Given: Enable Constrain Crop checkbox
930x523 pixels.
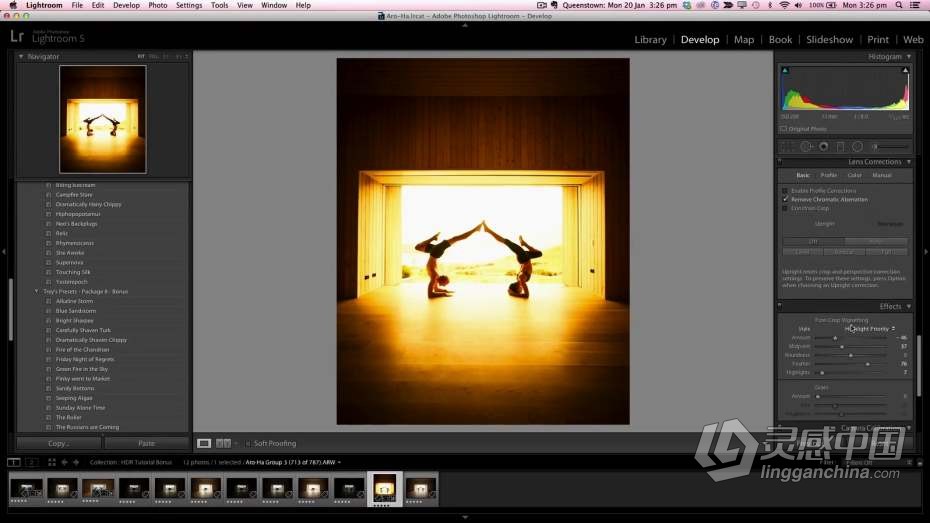Looking at the screenshot, I should [785, 208].
